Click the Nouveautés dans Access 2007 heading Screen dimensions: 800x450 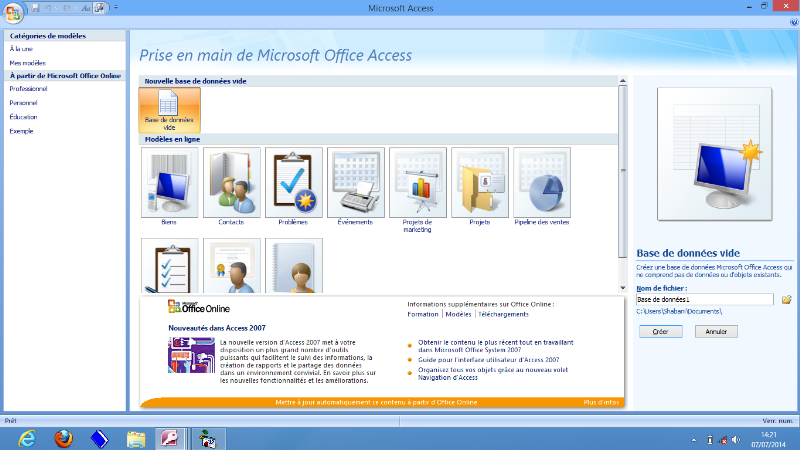217,328
